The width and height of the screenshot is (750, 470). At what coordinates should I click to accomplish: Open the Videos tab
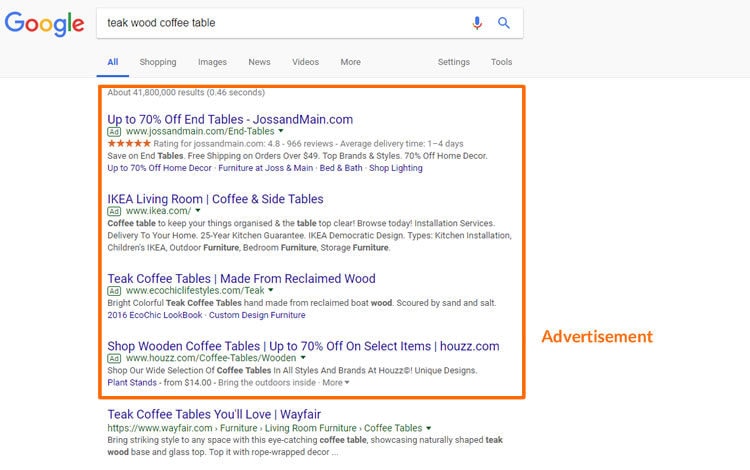306,62
